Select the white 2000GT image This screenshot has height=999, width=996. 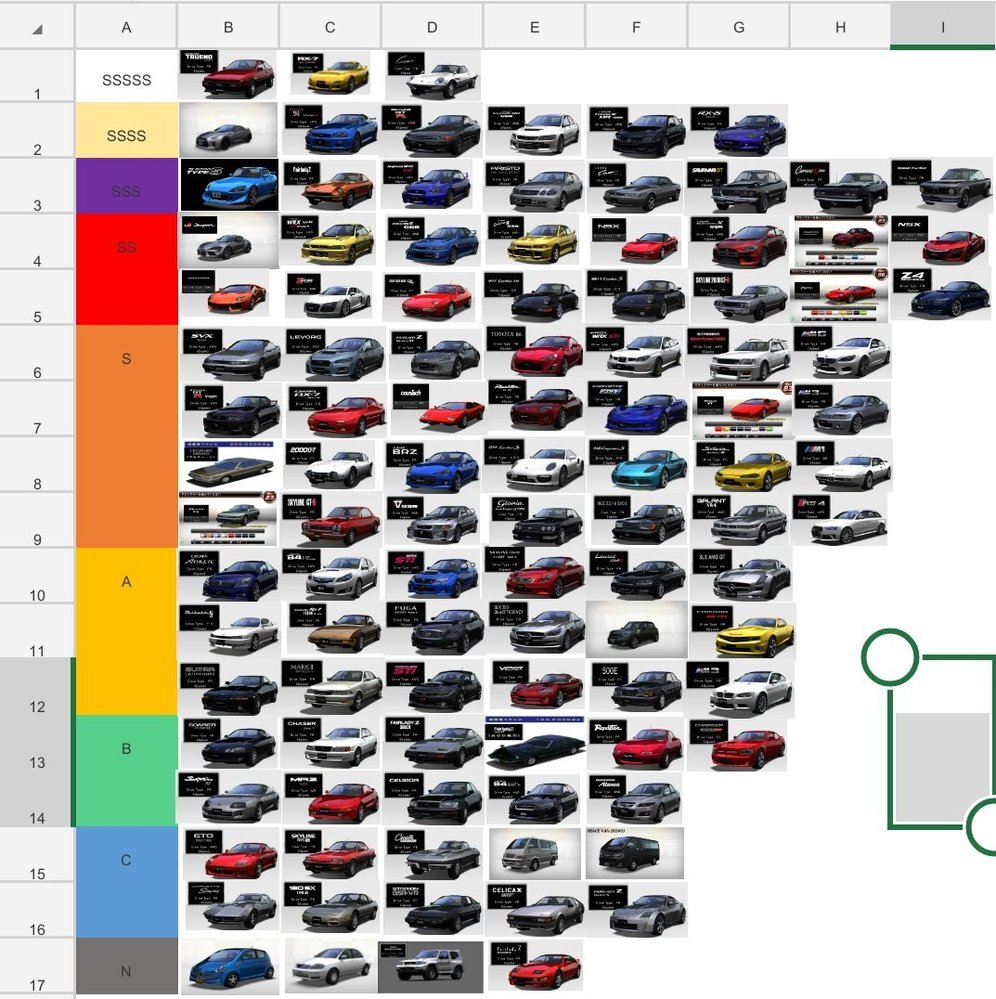coord(330,464)
